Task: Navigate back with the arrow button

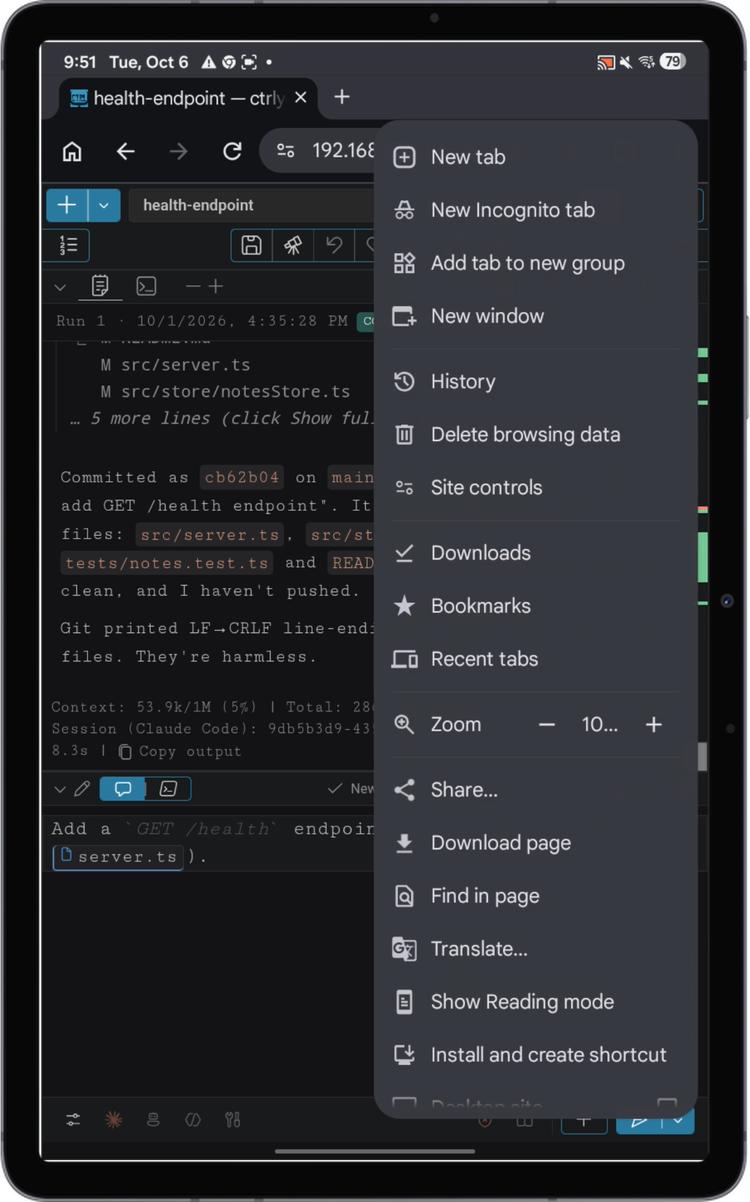Action: [125, 151]
